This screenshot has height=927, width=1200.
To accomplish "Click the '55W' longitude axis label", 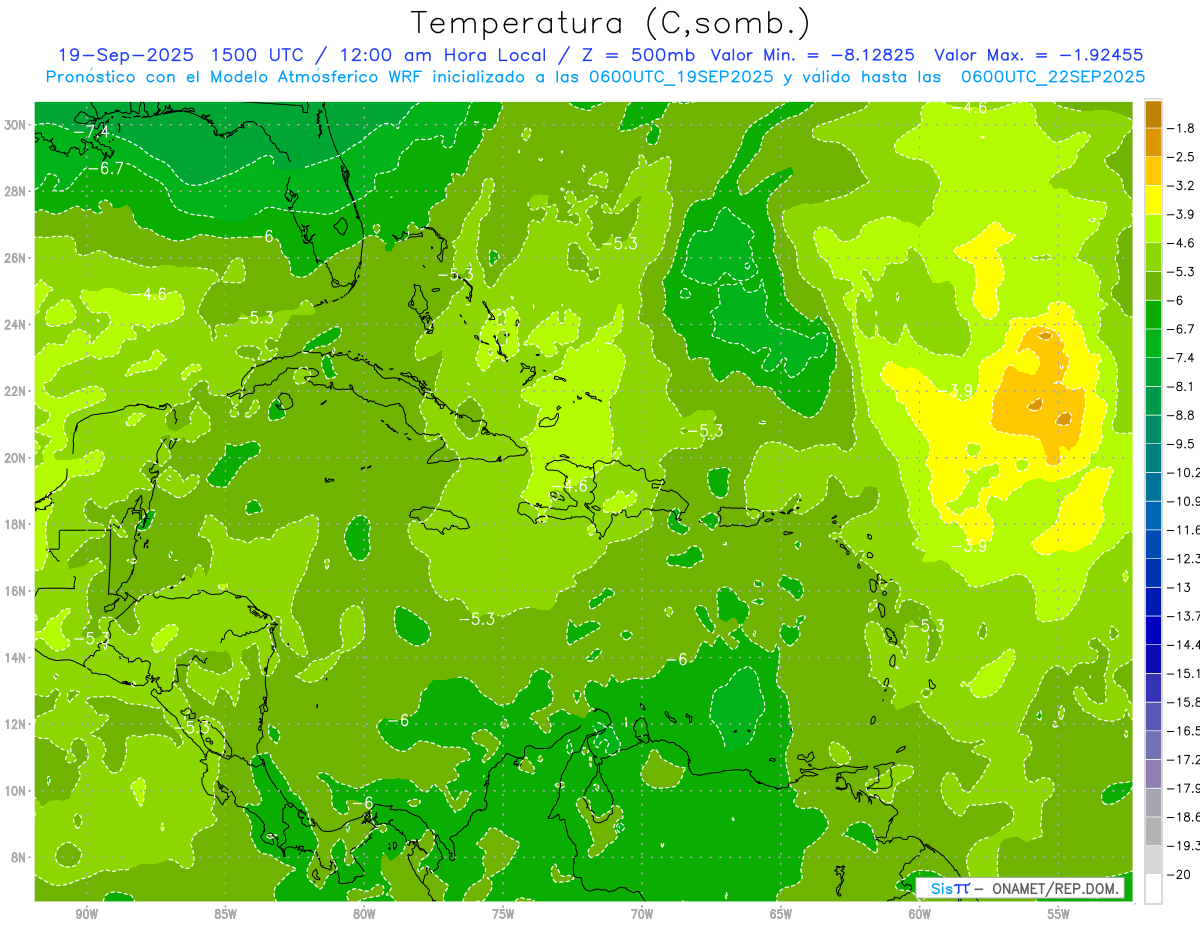I will [1059, 914].
